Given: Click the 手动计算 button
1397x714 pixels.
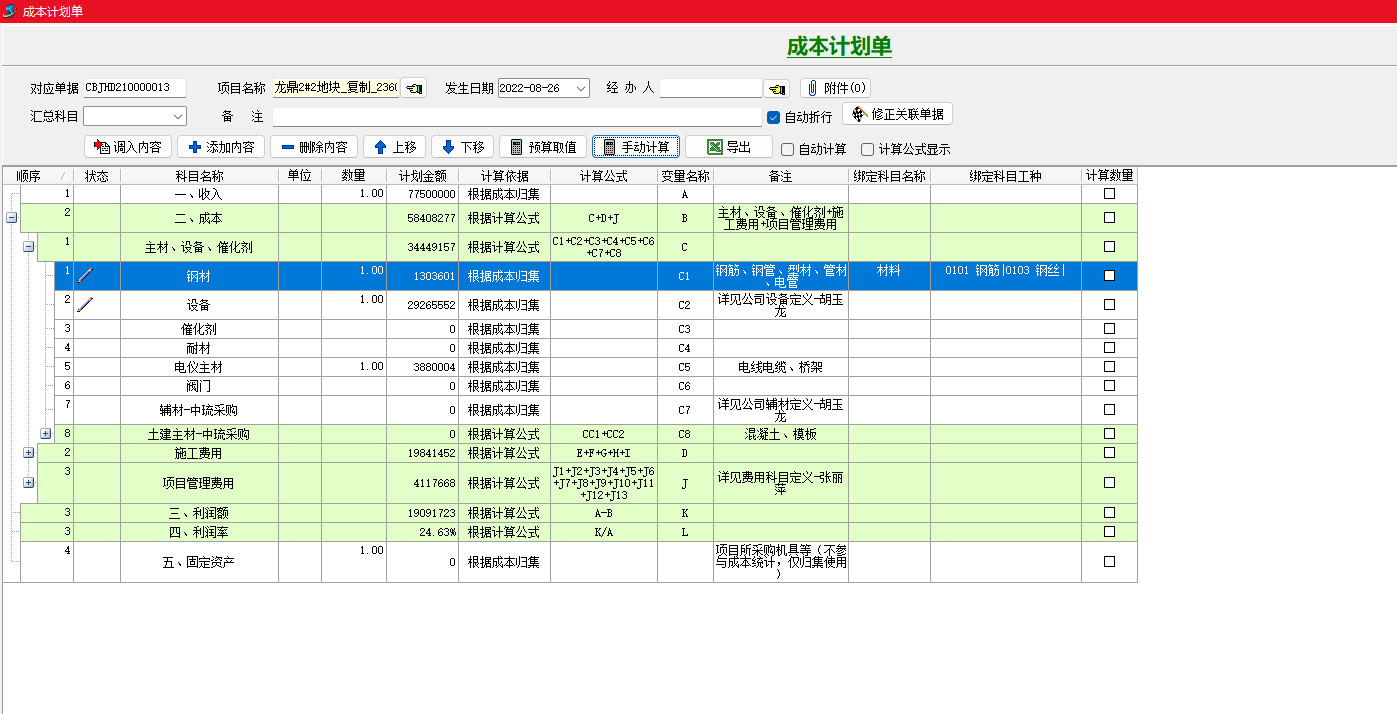Looking at the screenshot, I should tap(636, 147).
